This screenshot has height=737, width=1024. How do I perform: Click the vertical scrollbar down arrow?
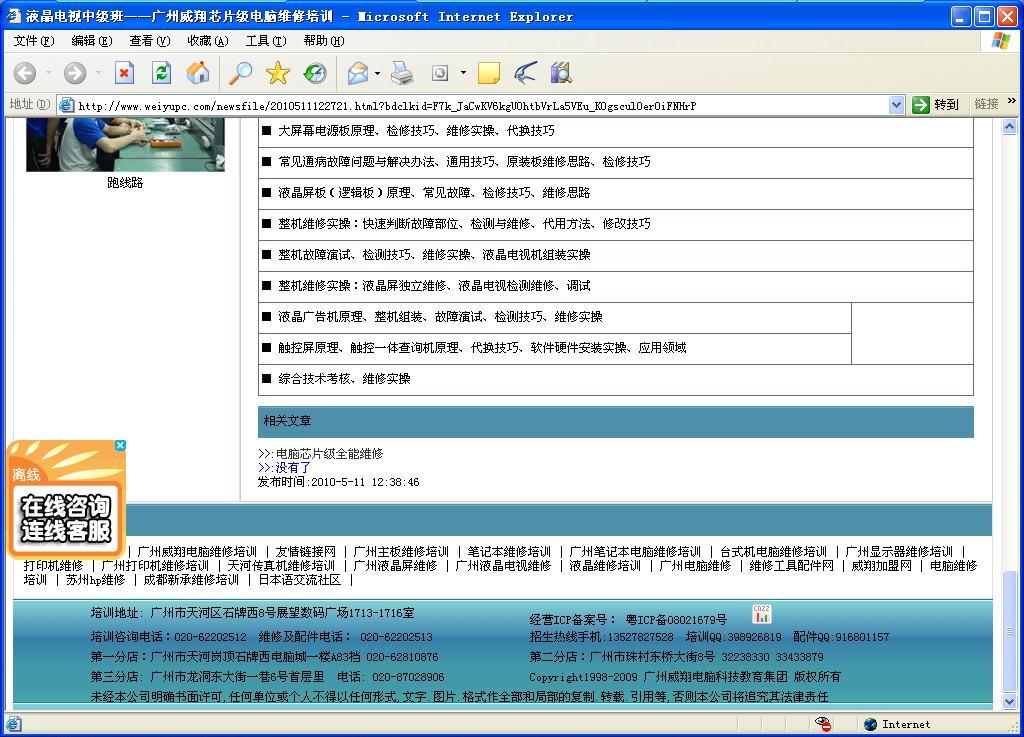[1010, 702]
